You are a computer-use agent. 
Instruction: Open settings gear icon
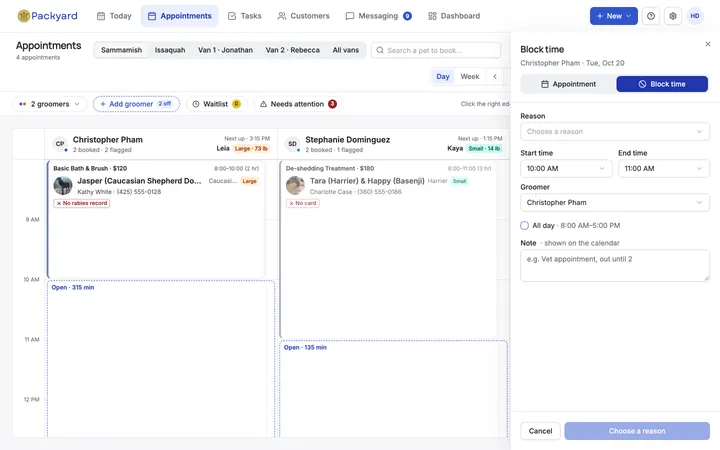(x=673, y=16)
